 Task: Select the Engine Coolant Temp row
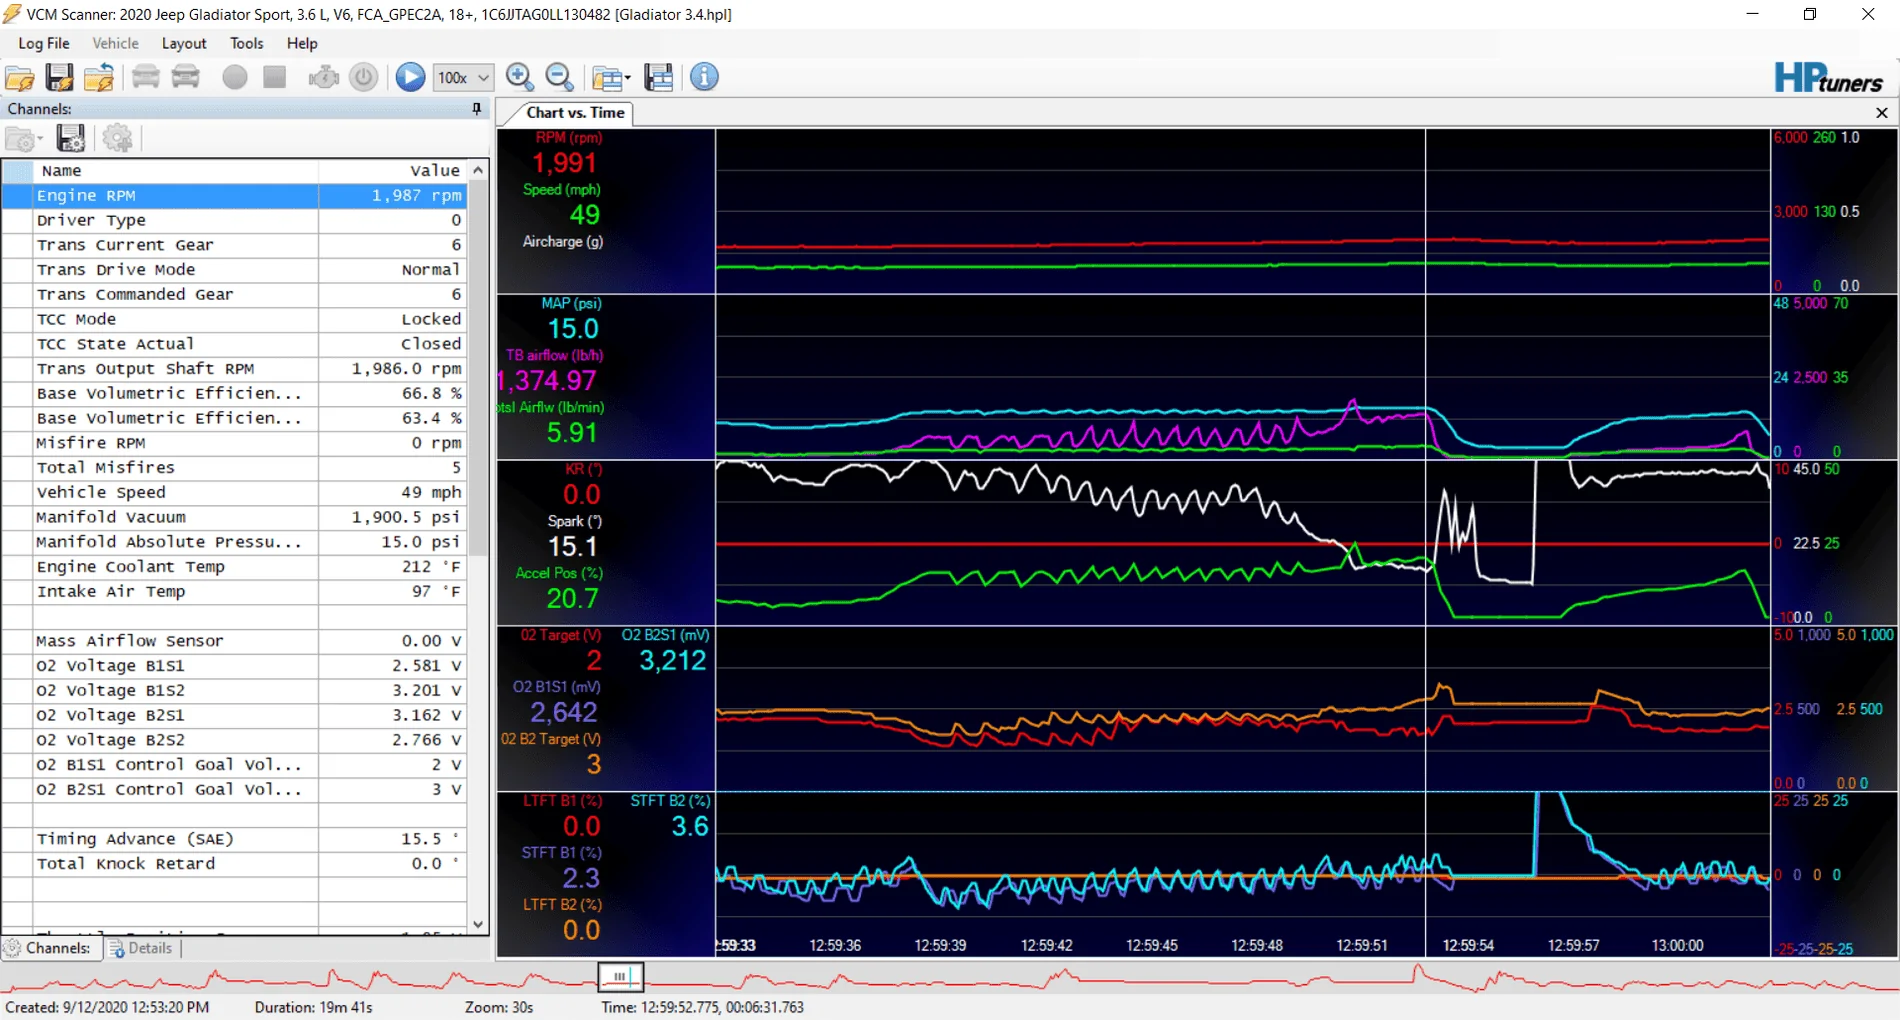pyautogui.click(x=234, y=567)
